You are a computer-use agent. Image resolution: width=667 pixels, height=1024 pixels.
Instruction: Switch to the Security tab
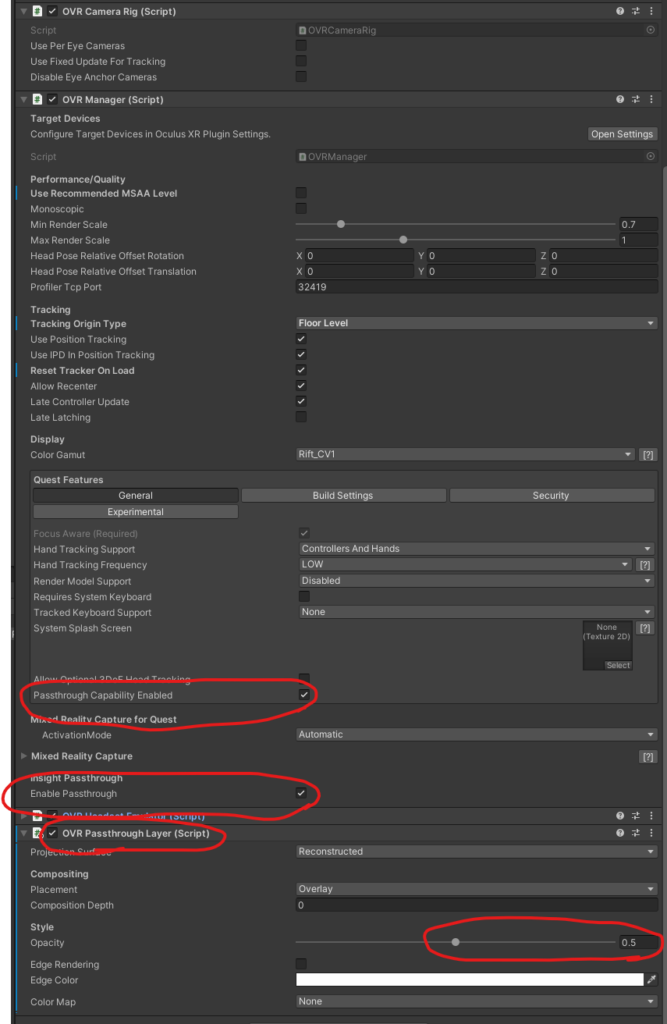pyautogui.click(x=550, y=496)
